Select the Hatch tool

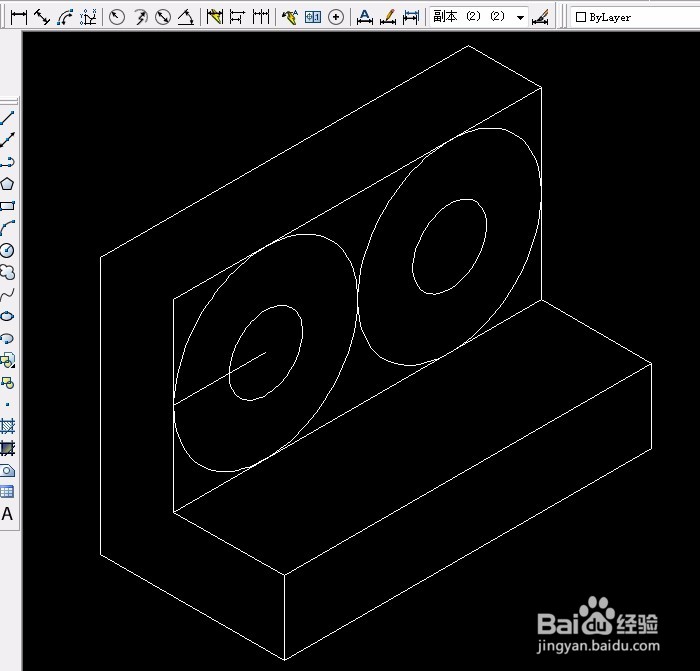8,426
